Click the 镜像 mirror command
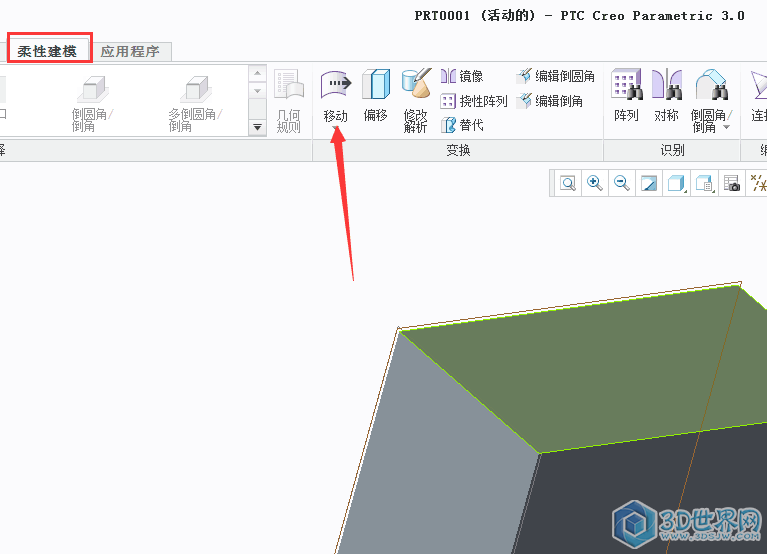The height and width of the screenshot is (554, 767). coord(462,76)
